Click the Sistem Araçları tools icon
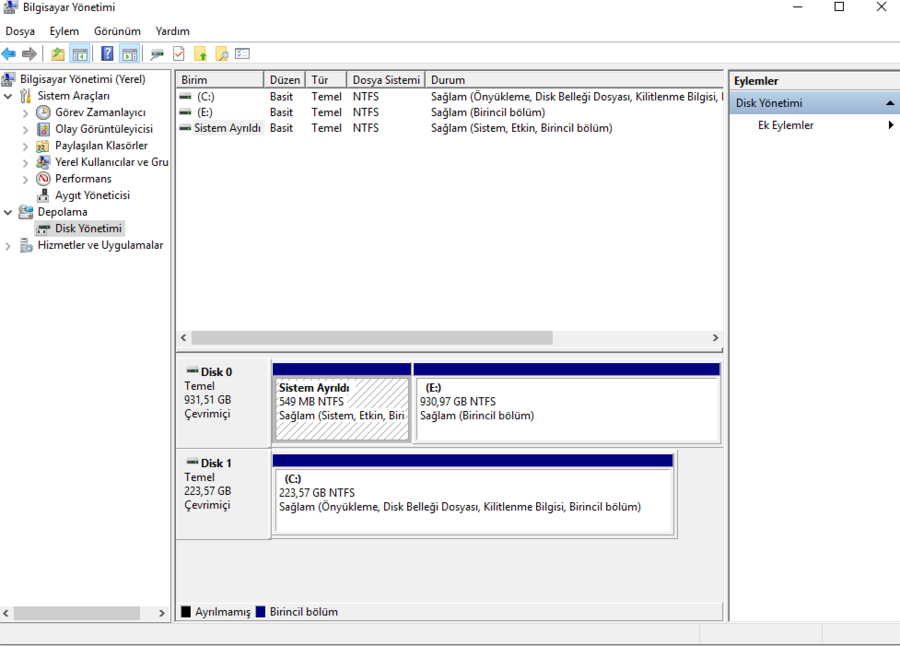 26,96
